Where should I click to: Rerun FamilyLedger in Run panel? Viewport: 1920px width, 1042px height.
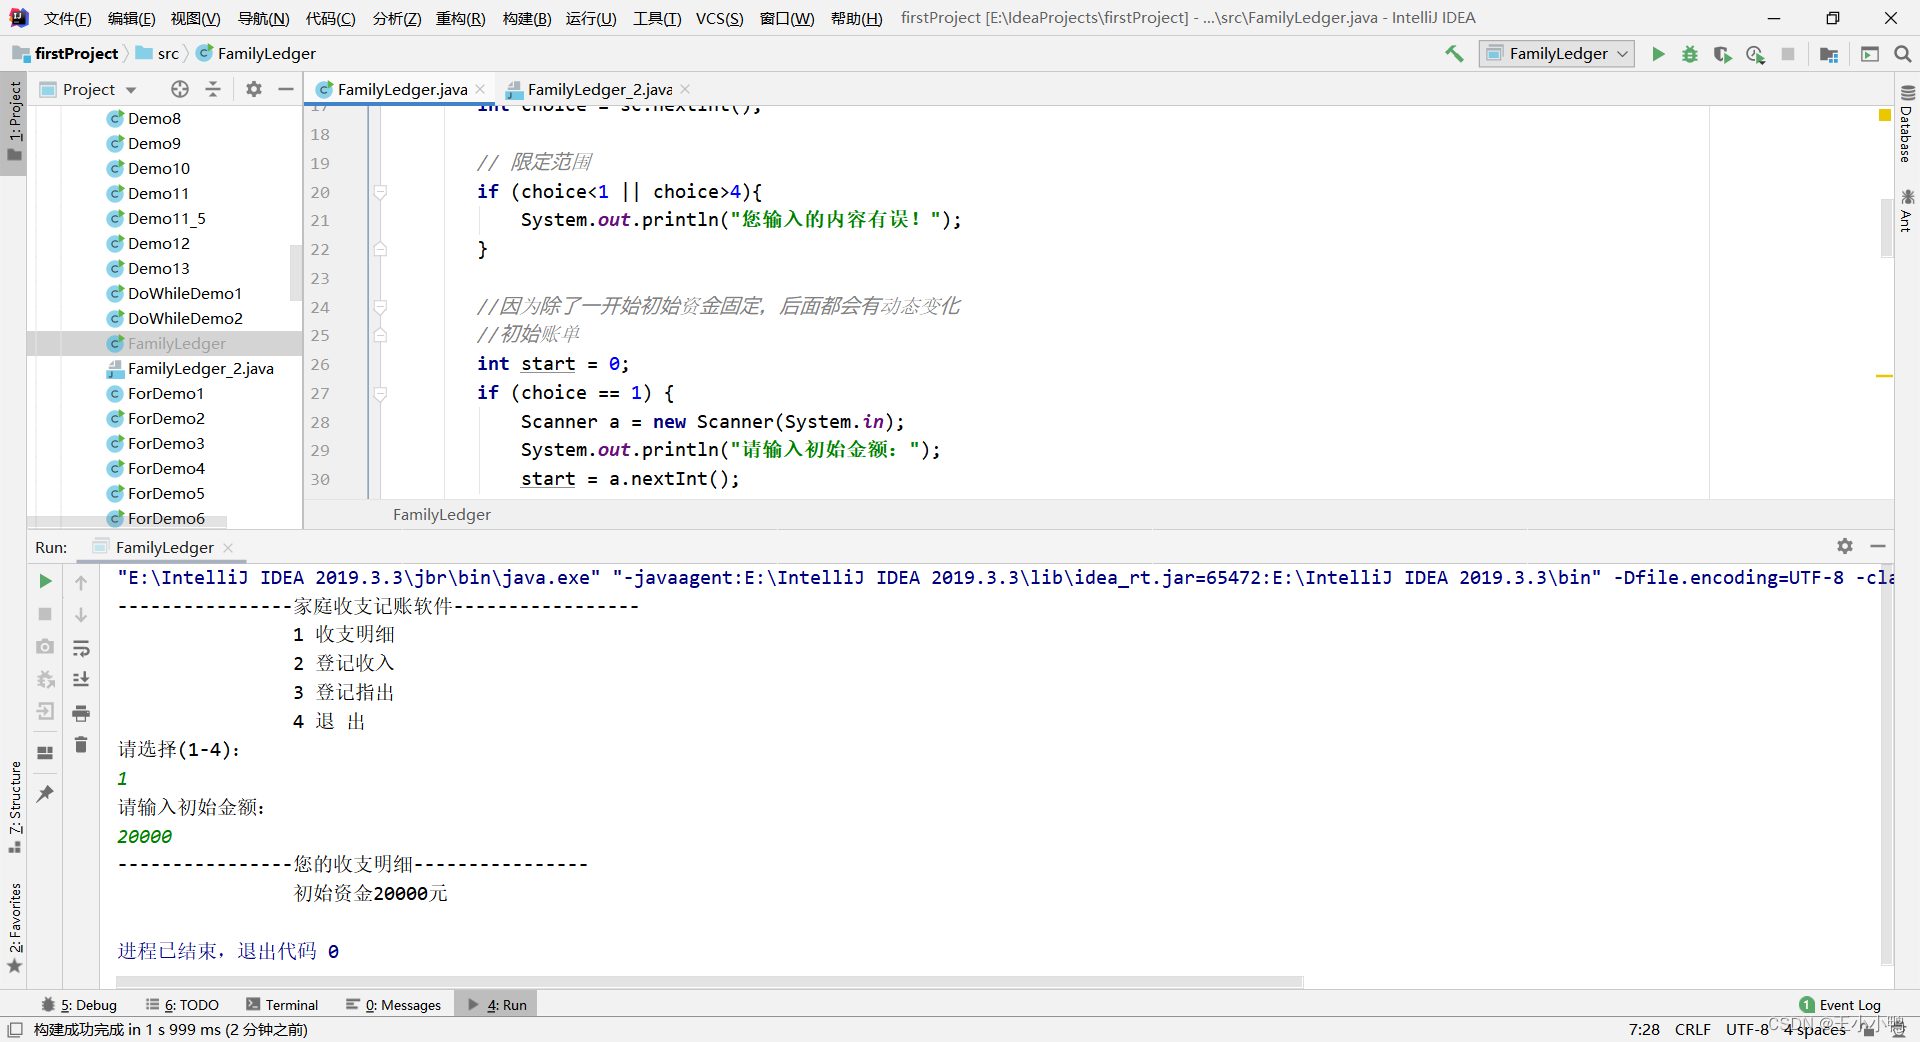coord(45,581)
